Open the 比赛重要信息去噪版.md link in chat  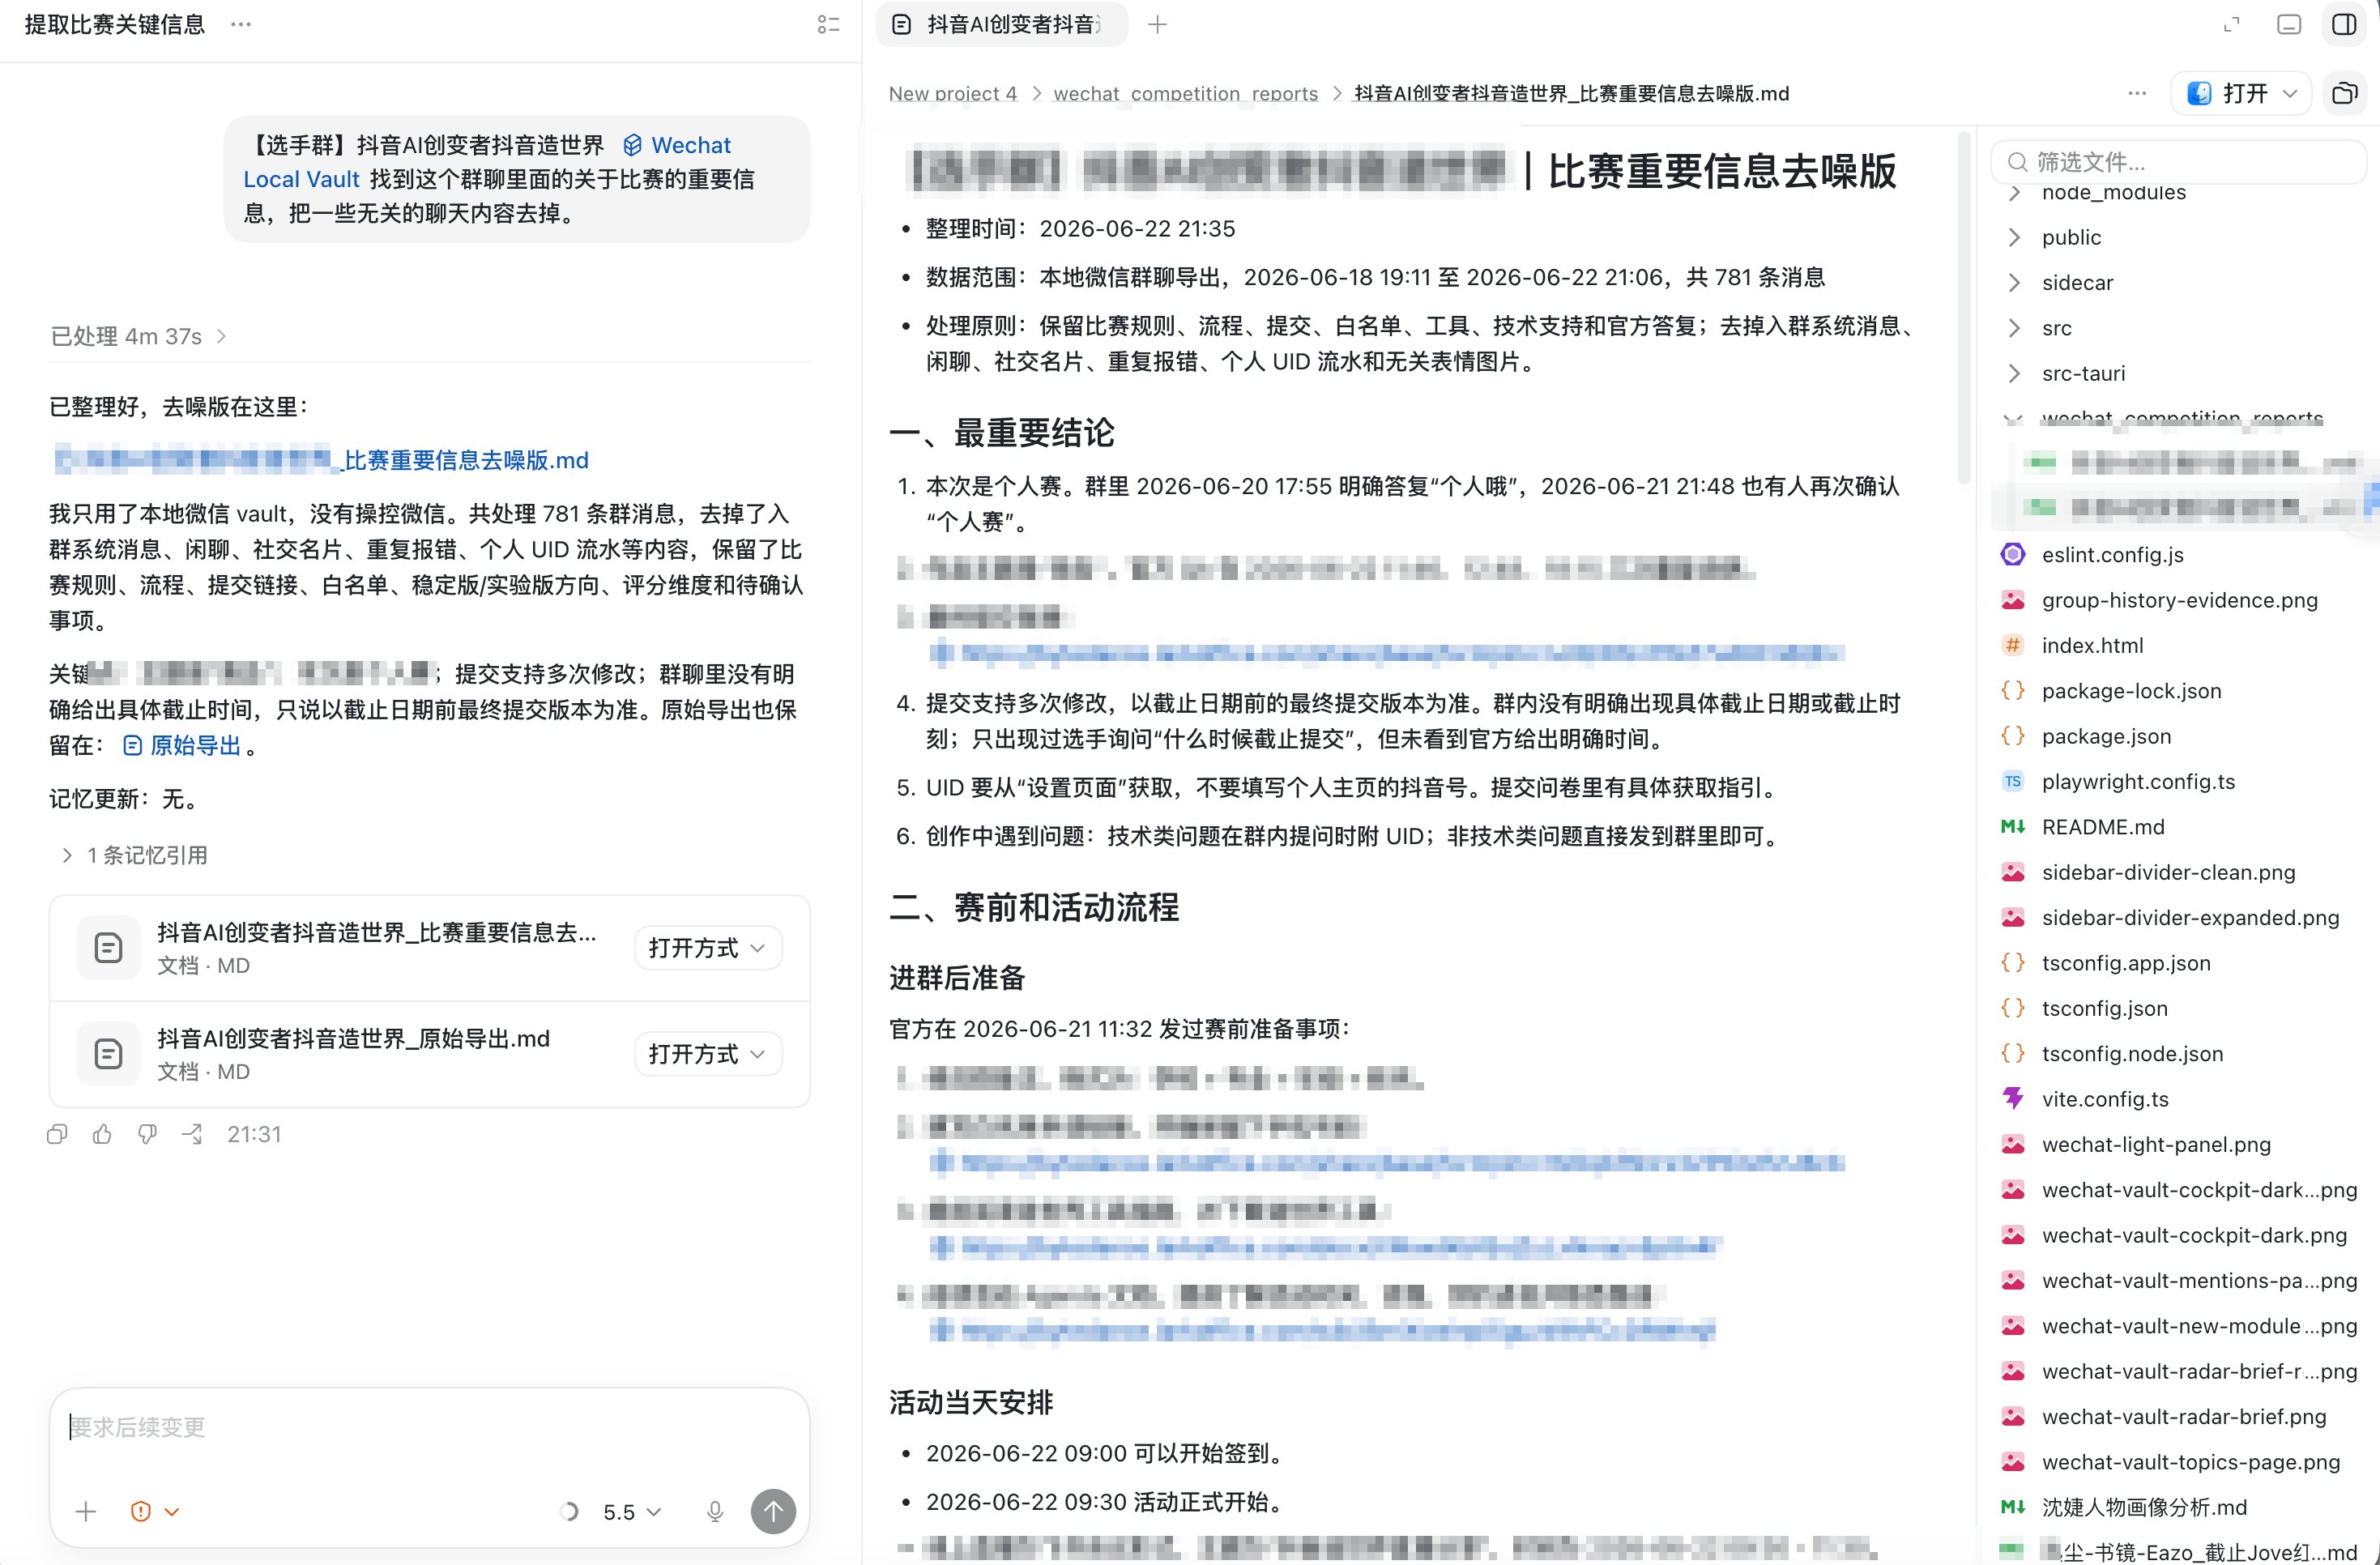321,460
